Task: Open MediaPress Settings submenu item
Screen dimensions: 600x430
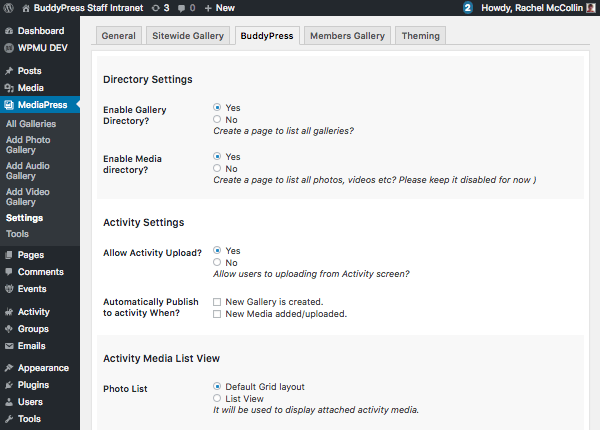Action: (24, 218)
